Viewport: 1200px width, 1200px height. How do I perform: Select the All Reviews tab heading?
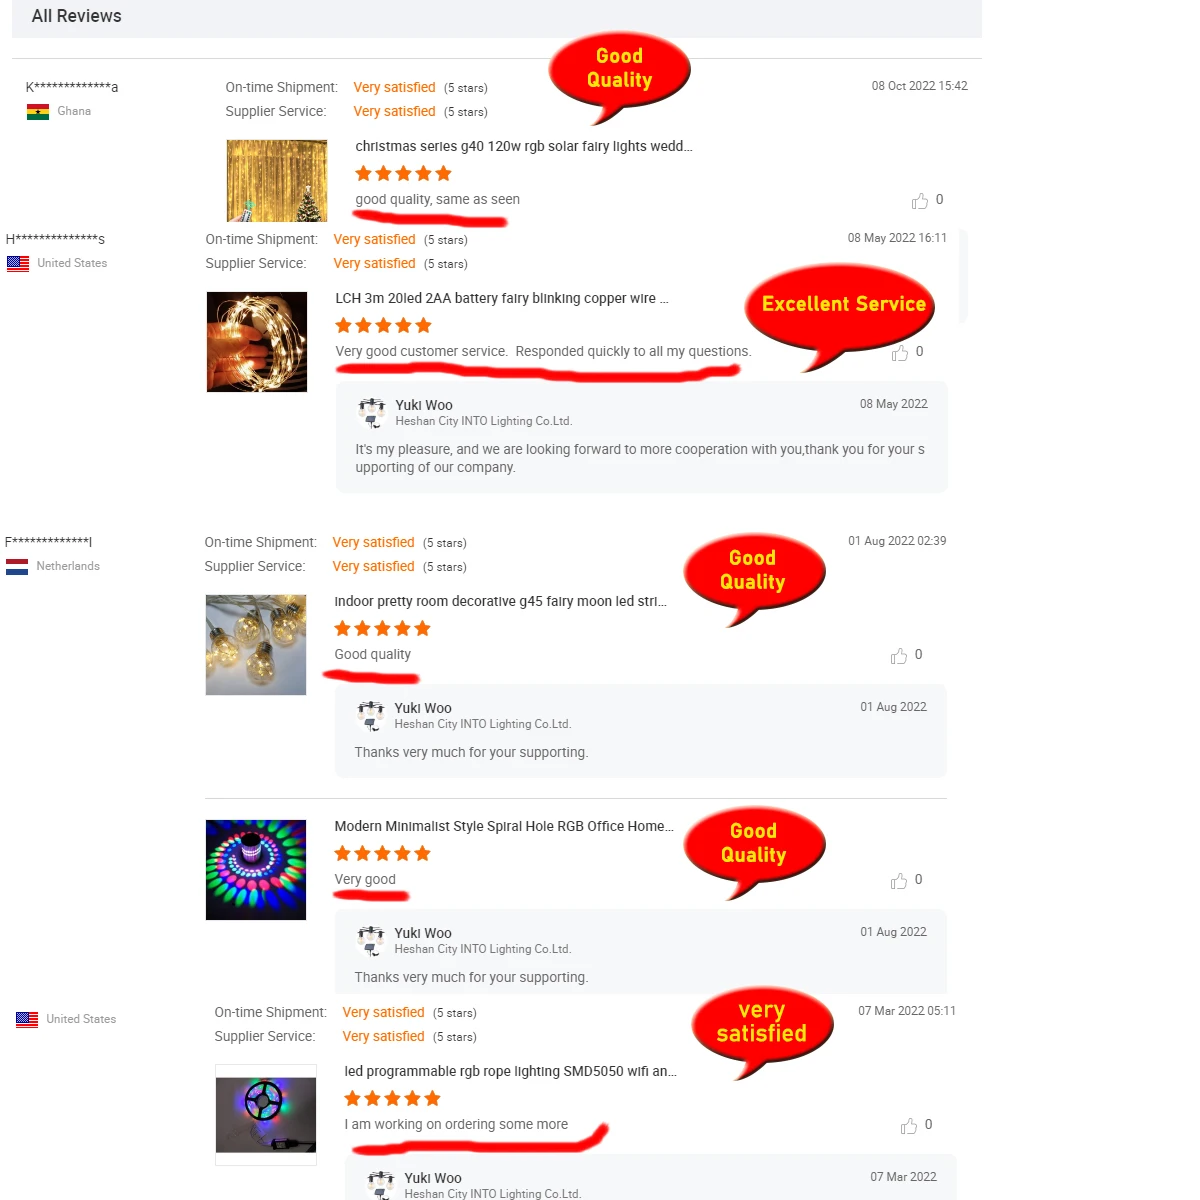pyautogui.click(x=77, y=16)
